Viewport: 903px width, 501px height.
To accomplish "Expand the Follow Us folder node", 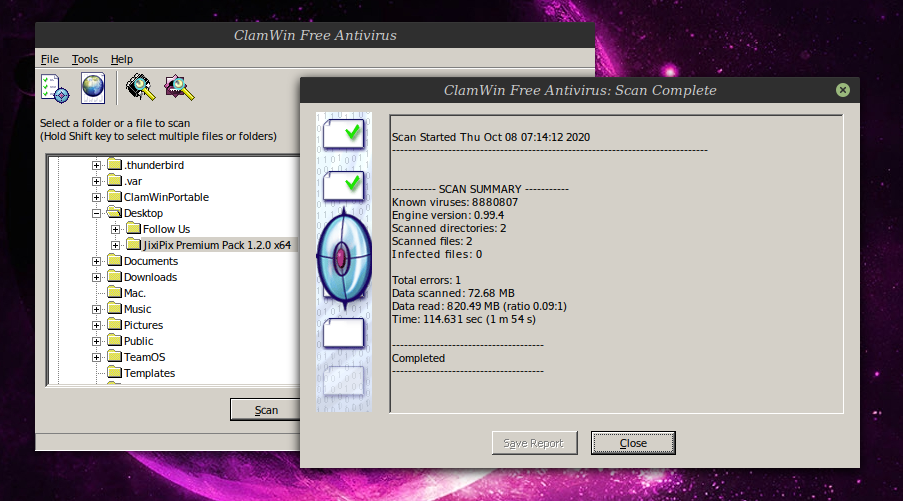I will 115,229.
